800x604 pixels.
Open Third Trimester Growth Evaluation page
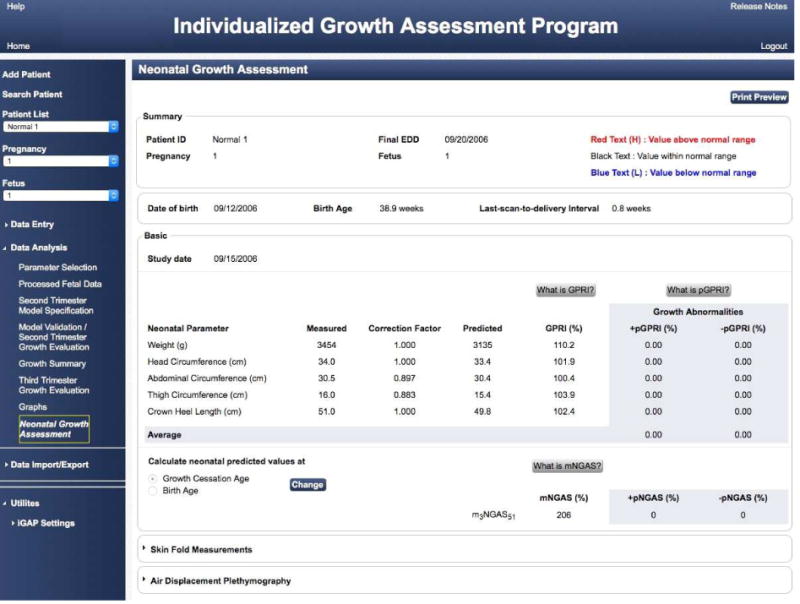[x=53, y=385]
